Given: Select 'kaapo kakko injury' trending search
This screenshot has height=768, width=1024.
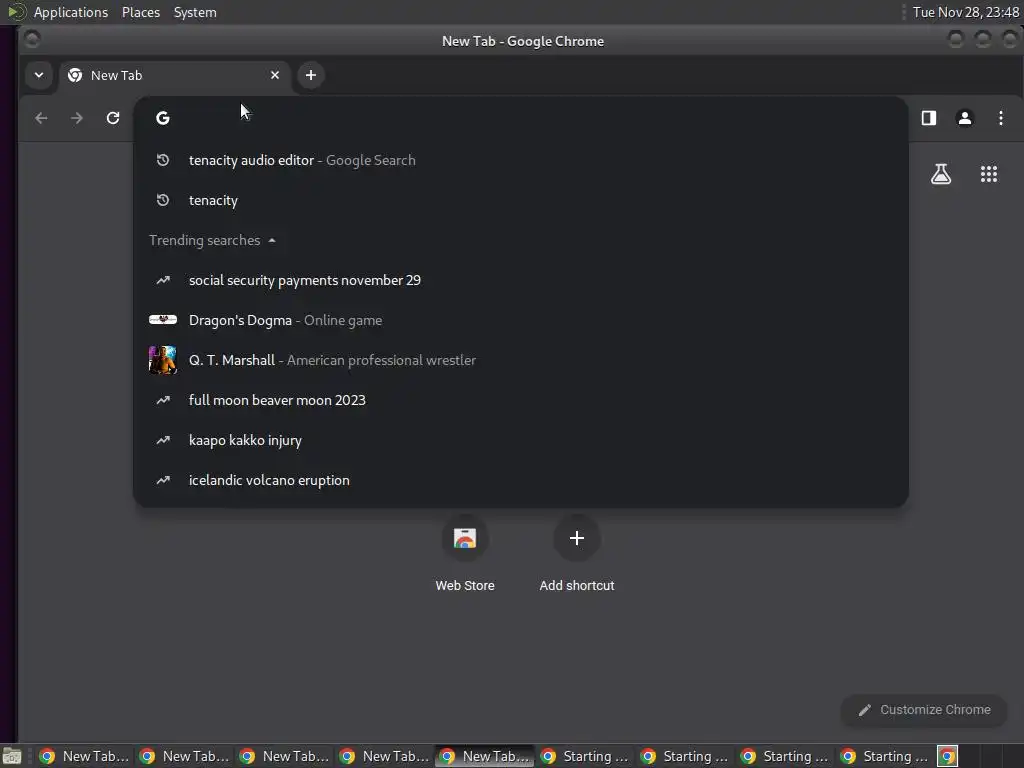Looking at the screenshot, I should pyautogui.click(x=520, y=440).
